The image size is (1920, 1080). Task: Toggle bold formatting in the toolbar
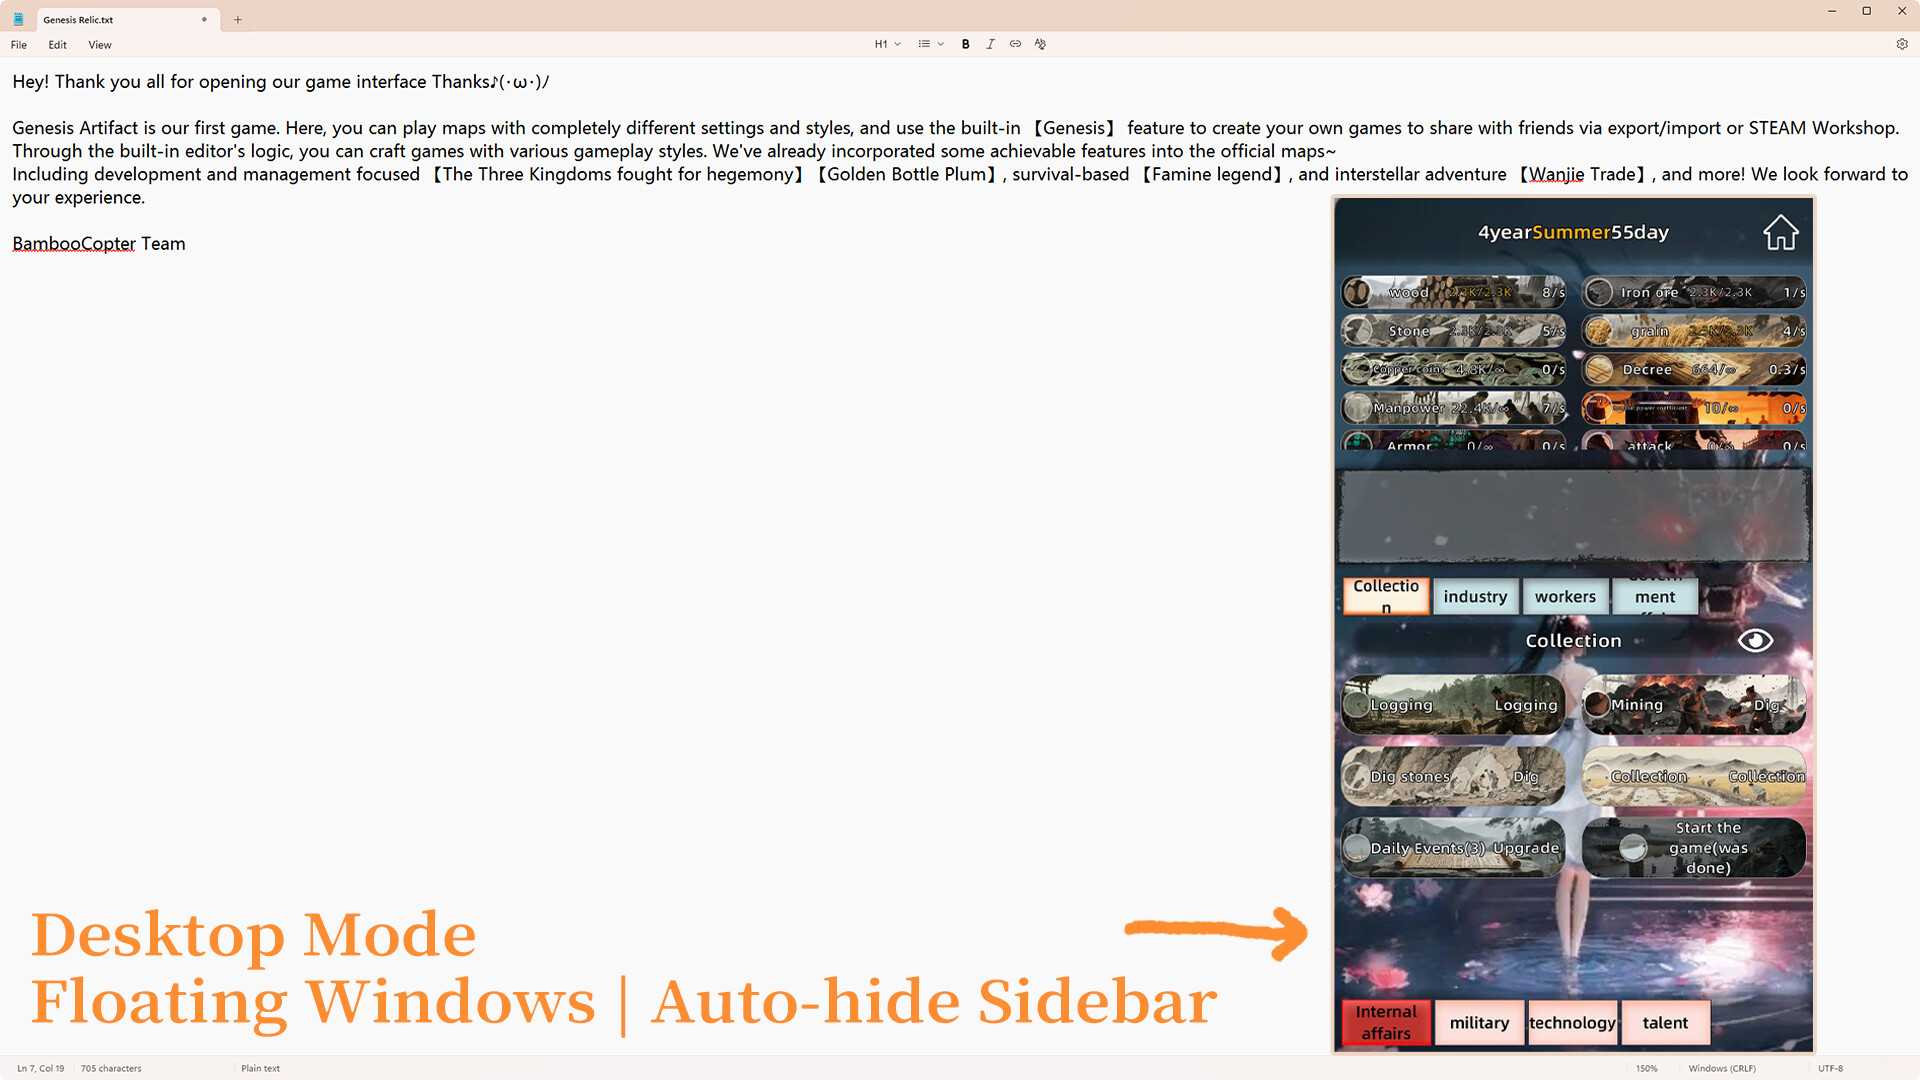[965, 44]
